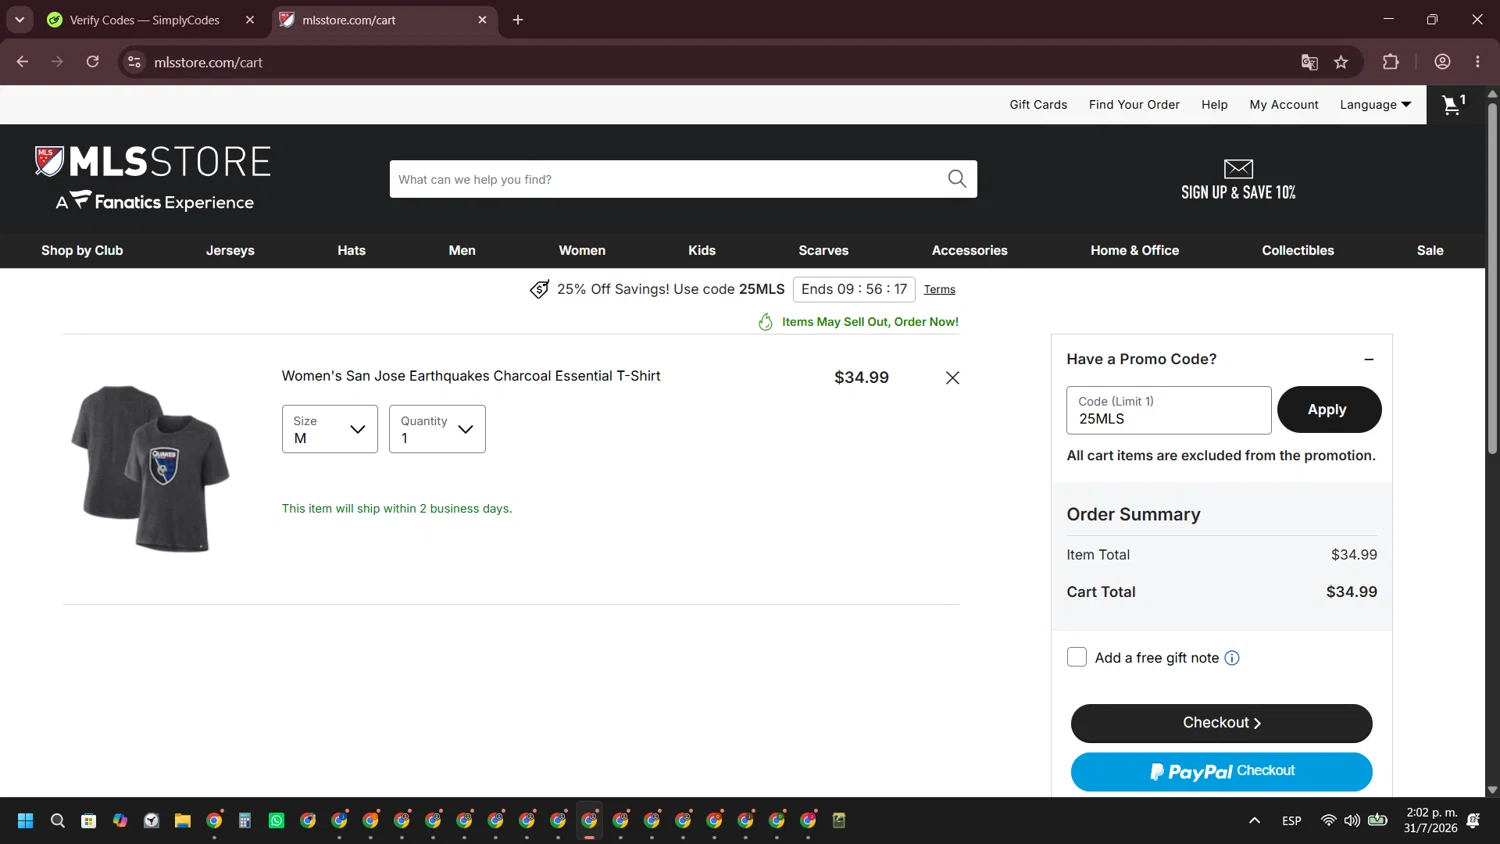Open the Windows Start menu
Screen dimensions: 1500x844
[x=26, y=821]
